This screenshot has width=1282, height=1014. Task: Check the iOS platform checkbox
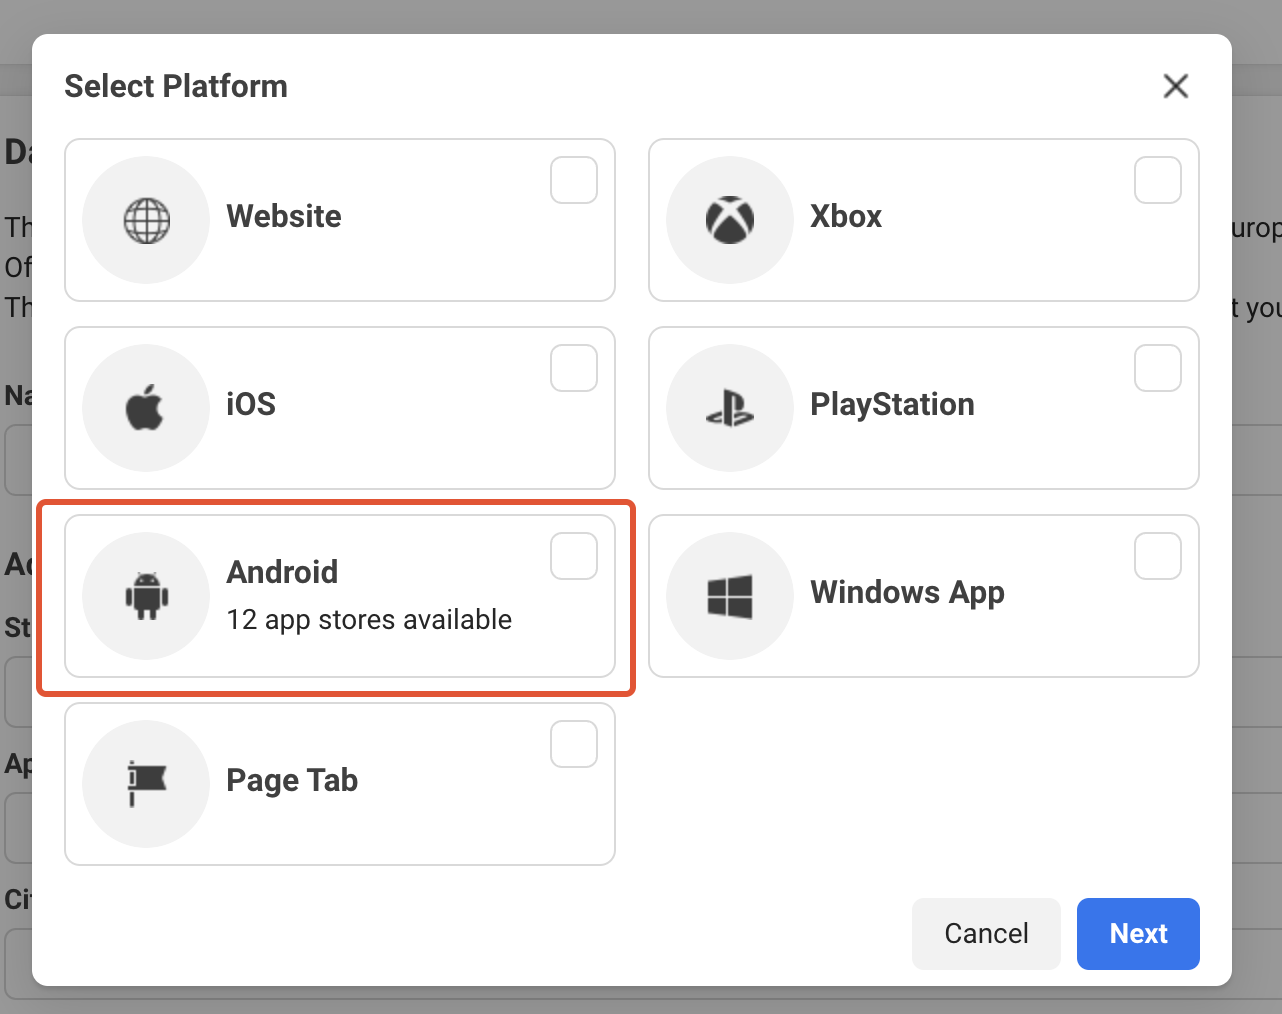(574, 368)
